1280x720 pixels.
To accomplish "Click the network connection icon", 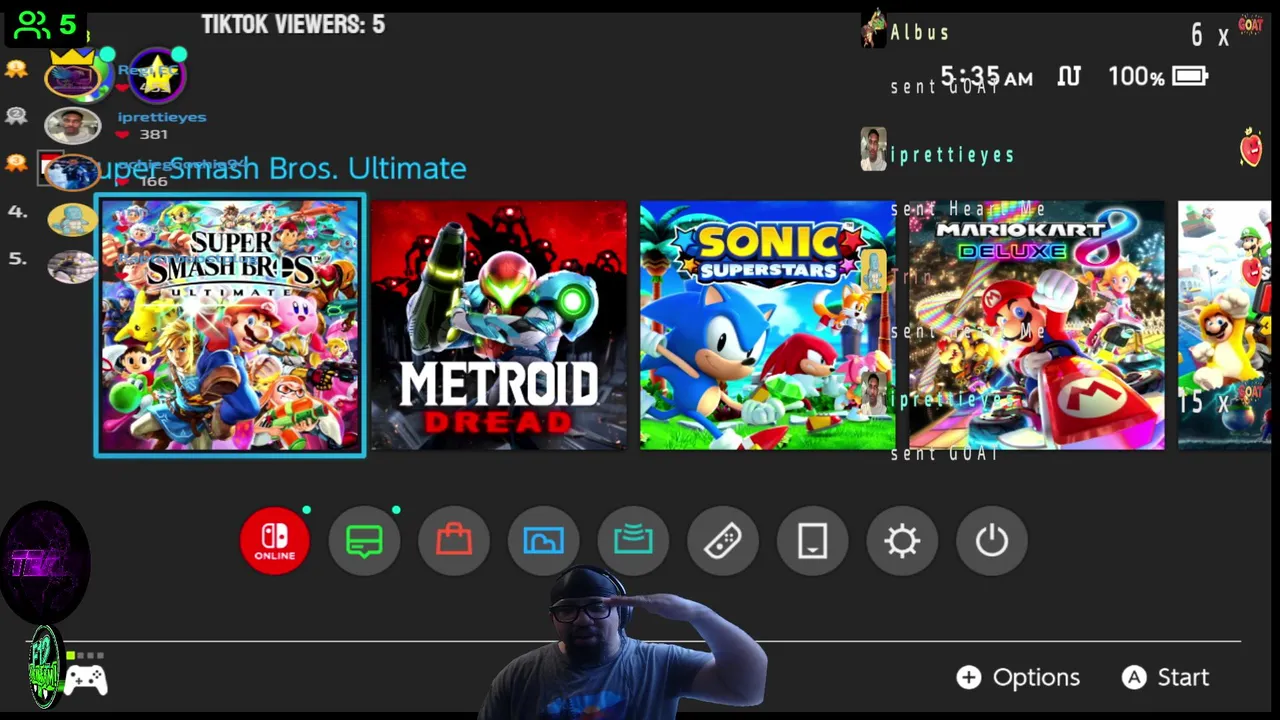I will tap(1069, 76).
